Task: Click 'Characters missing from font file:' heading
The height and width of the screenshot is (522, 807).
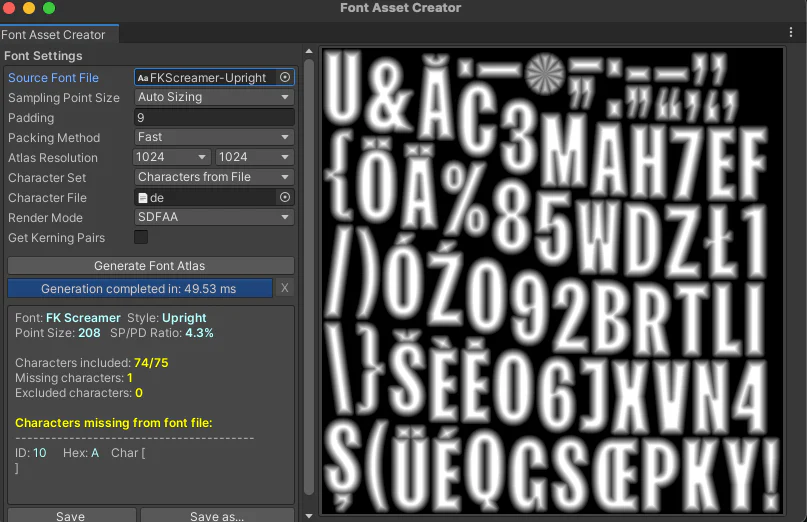Action: 114,423
